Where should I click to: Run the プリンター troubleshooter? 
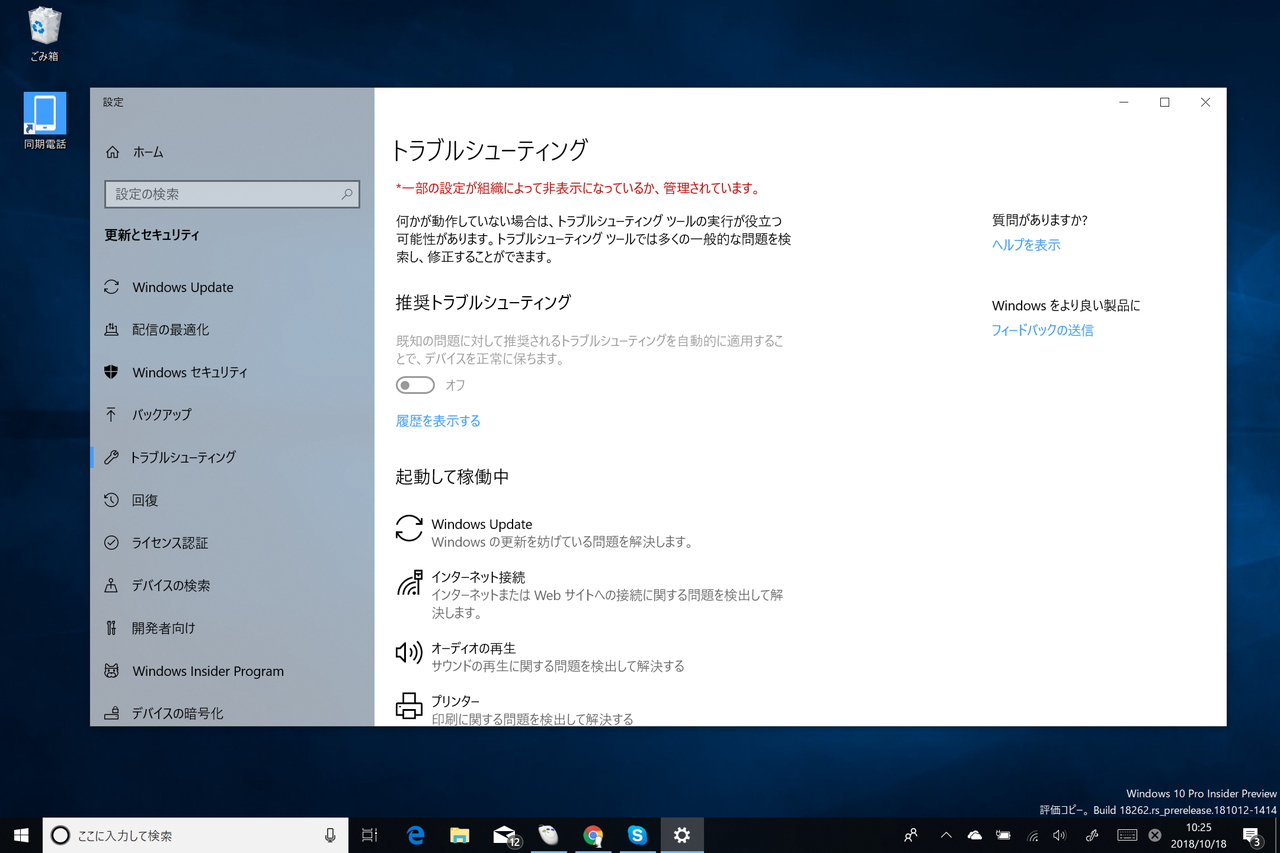pyautogui.click(x=455, y=701)
